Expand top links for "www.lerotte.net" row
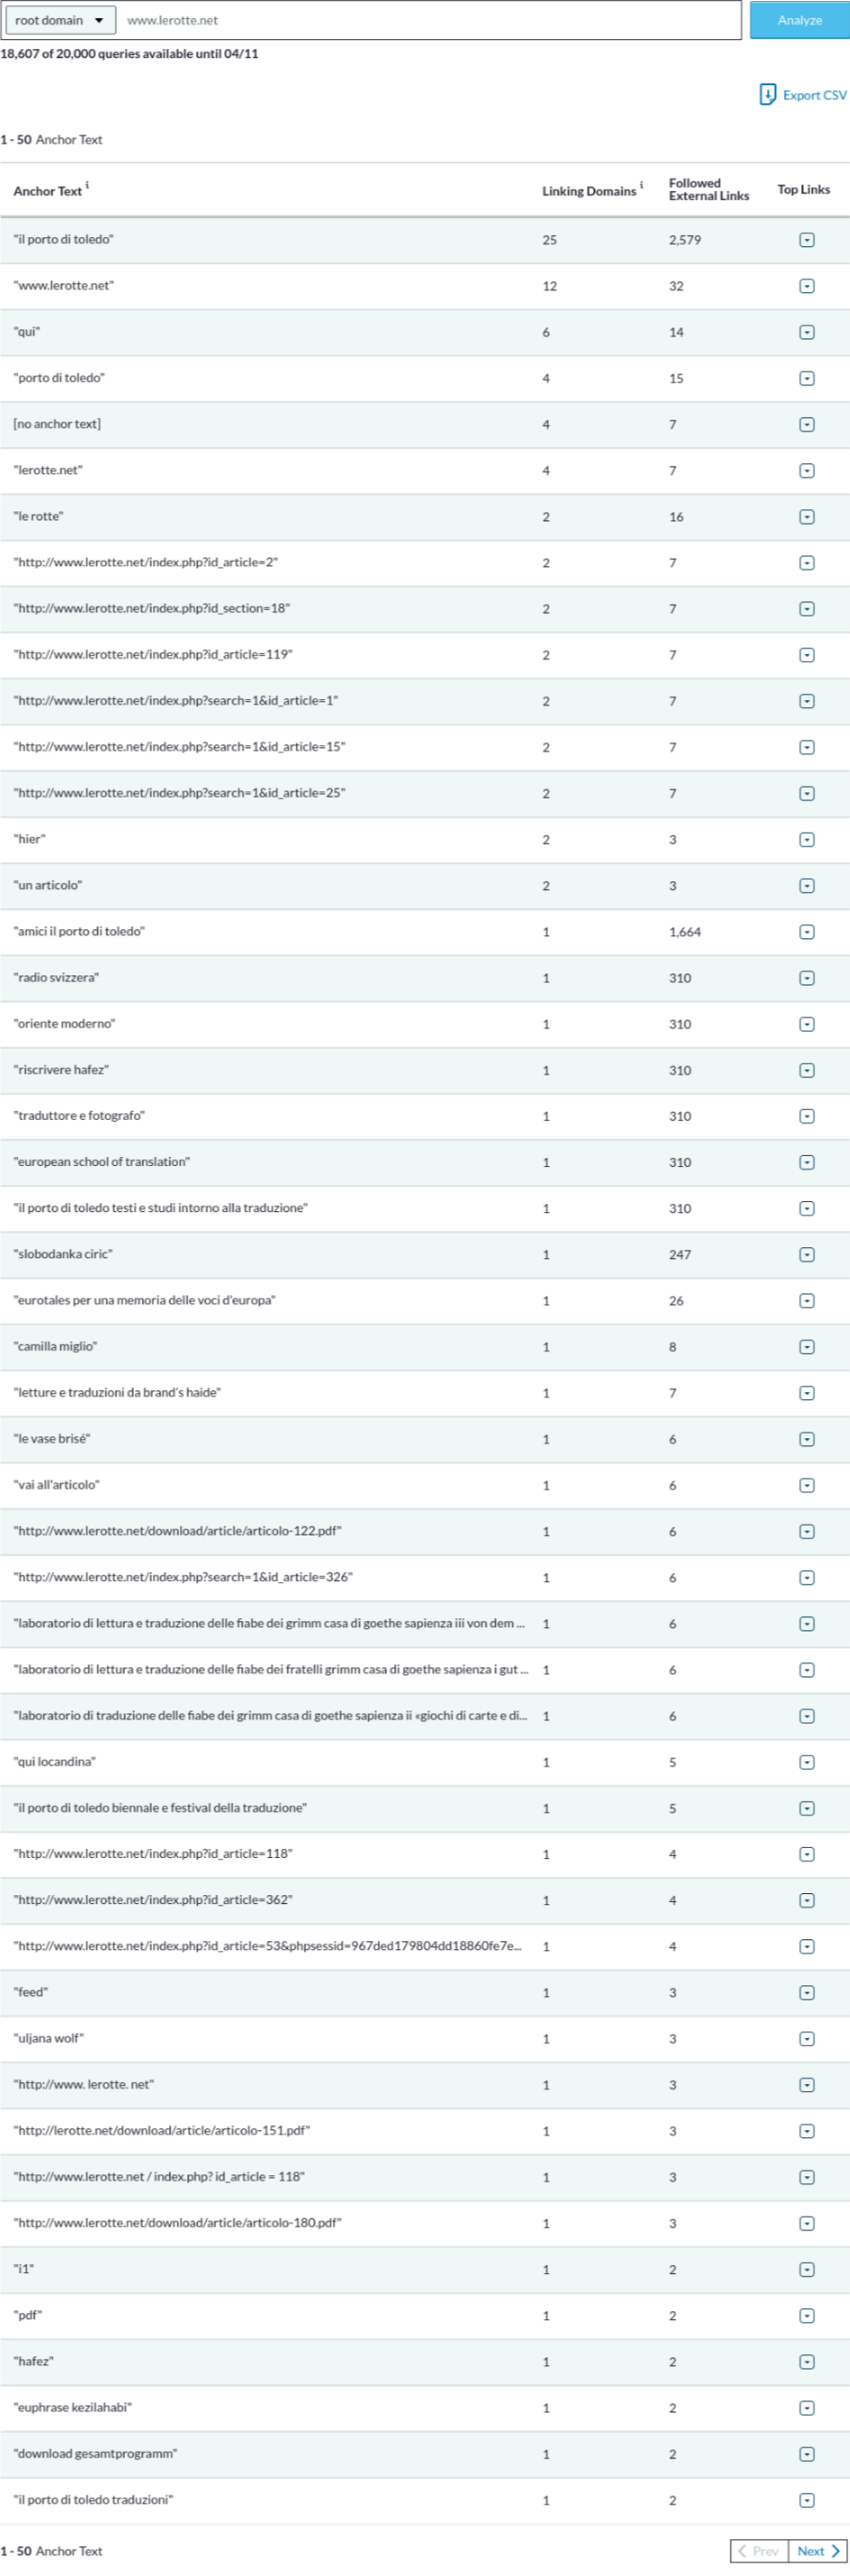 tap(806, 286)
